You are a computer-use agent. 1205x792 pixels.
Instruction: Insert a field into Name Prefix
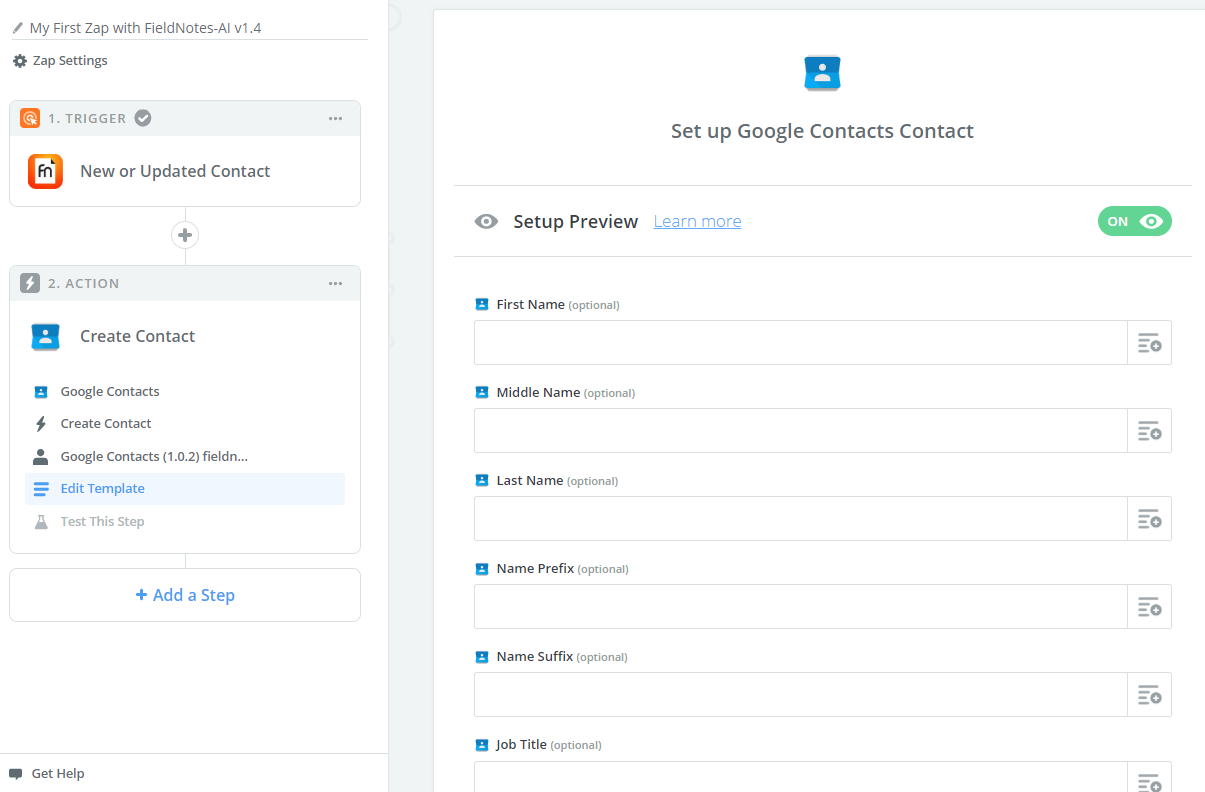point(1149,607)
